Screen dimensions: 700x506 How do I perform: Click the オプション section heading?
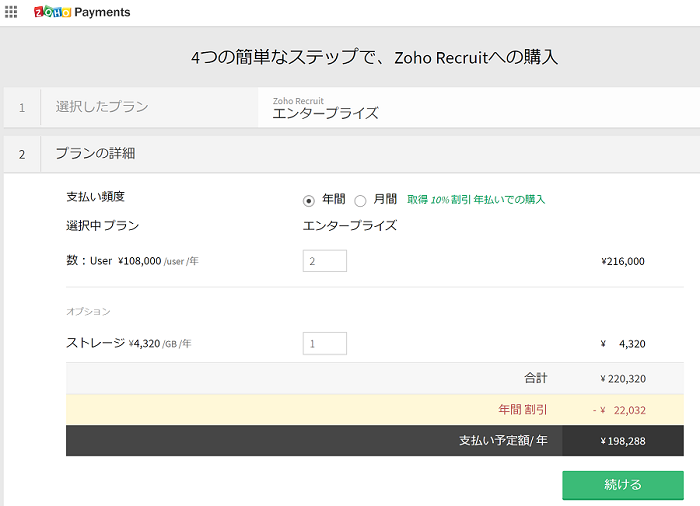pyautogui.click(x=88, y=311)
